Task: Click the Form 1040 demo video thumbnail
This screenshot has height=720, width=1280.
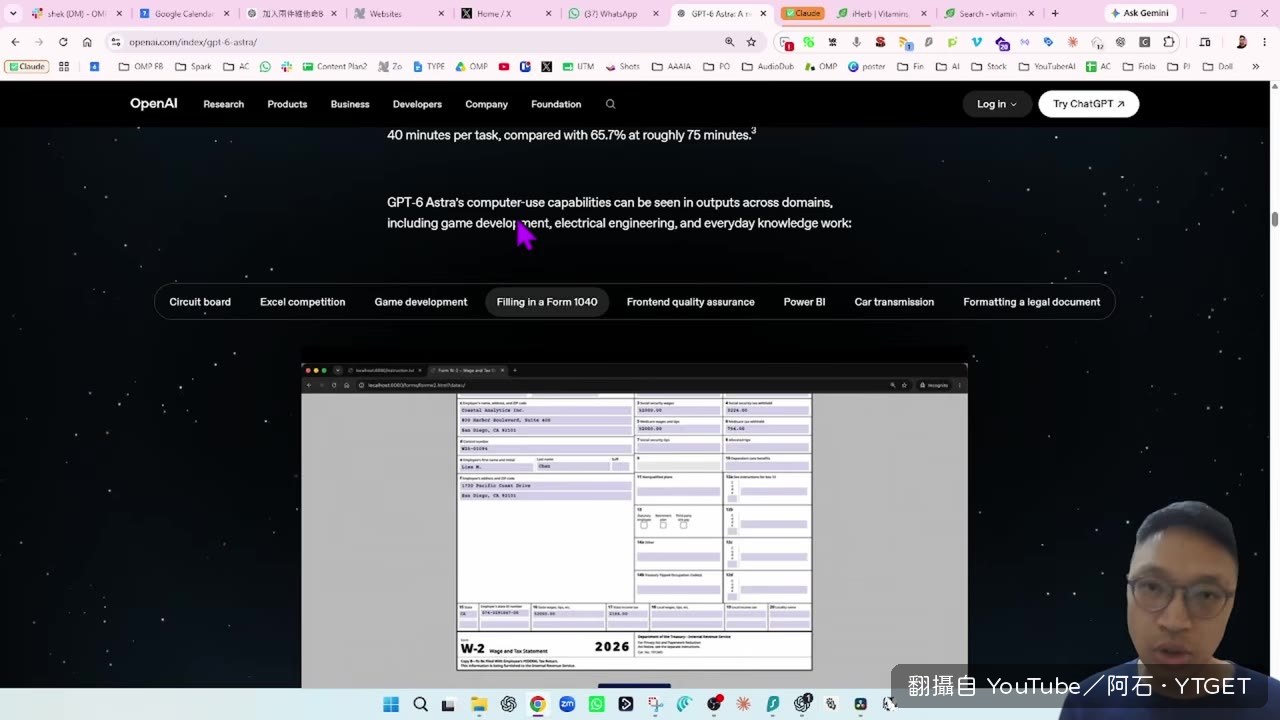Action: [634, 524]
